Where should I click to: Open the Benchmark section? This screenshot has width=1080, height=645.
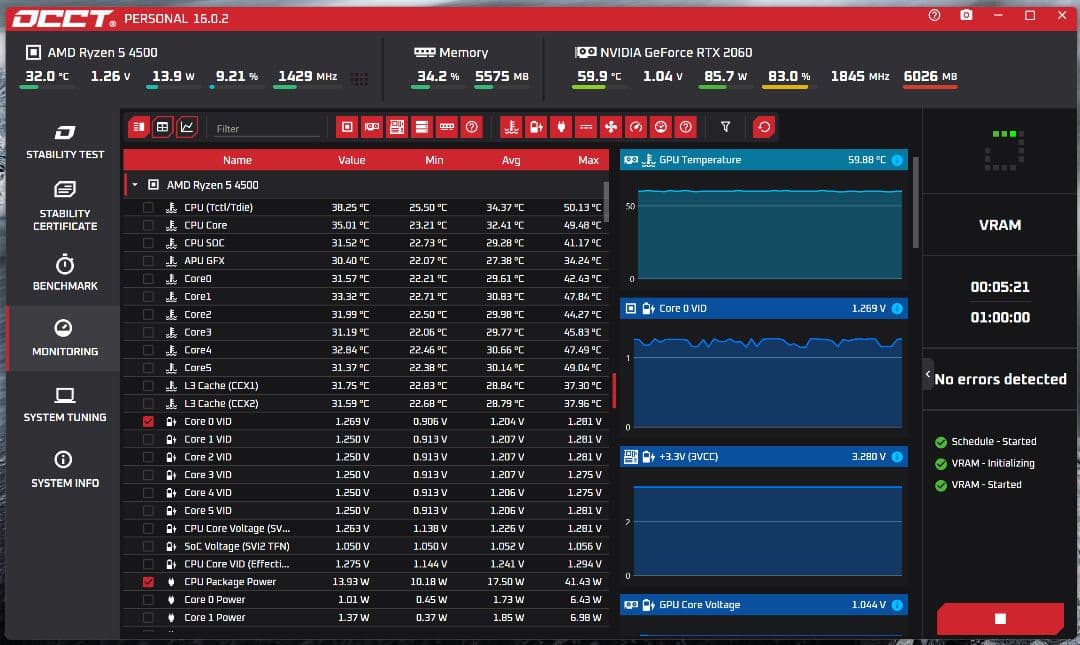coord(65,274)
